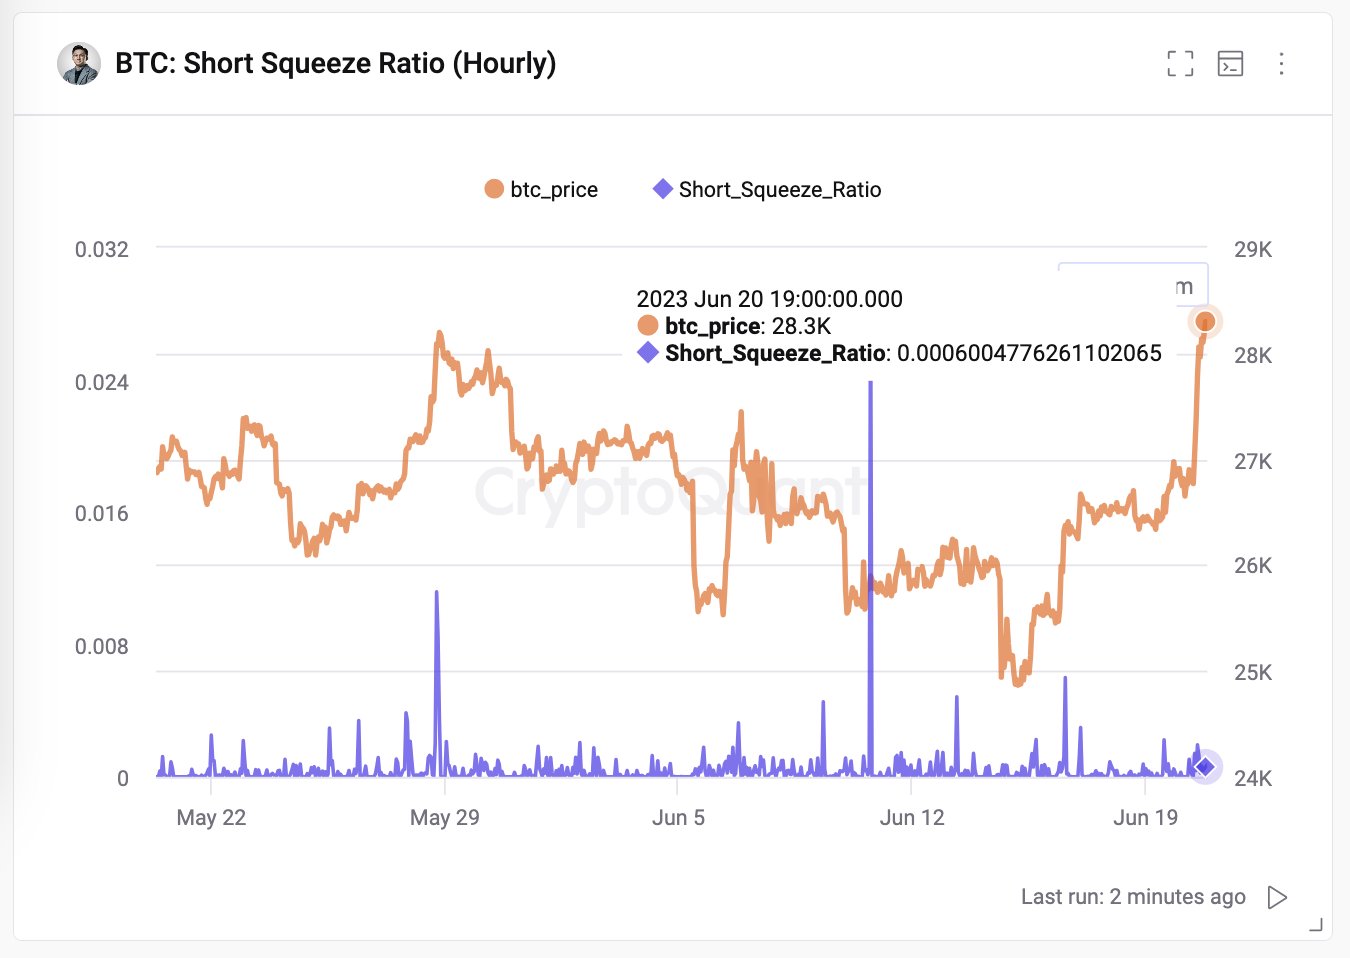Screen dimensions: 1350x958
Task: Run the query with the play icon
Action: (1277, 897)
